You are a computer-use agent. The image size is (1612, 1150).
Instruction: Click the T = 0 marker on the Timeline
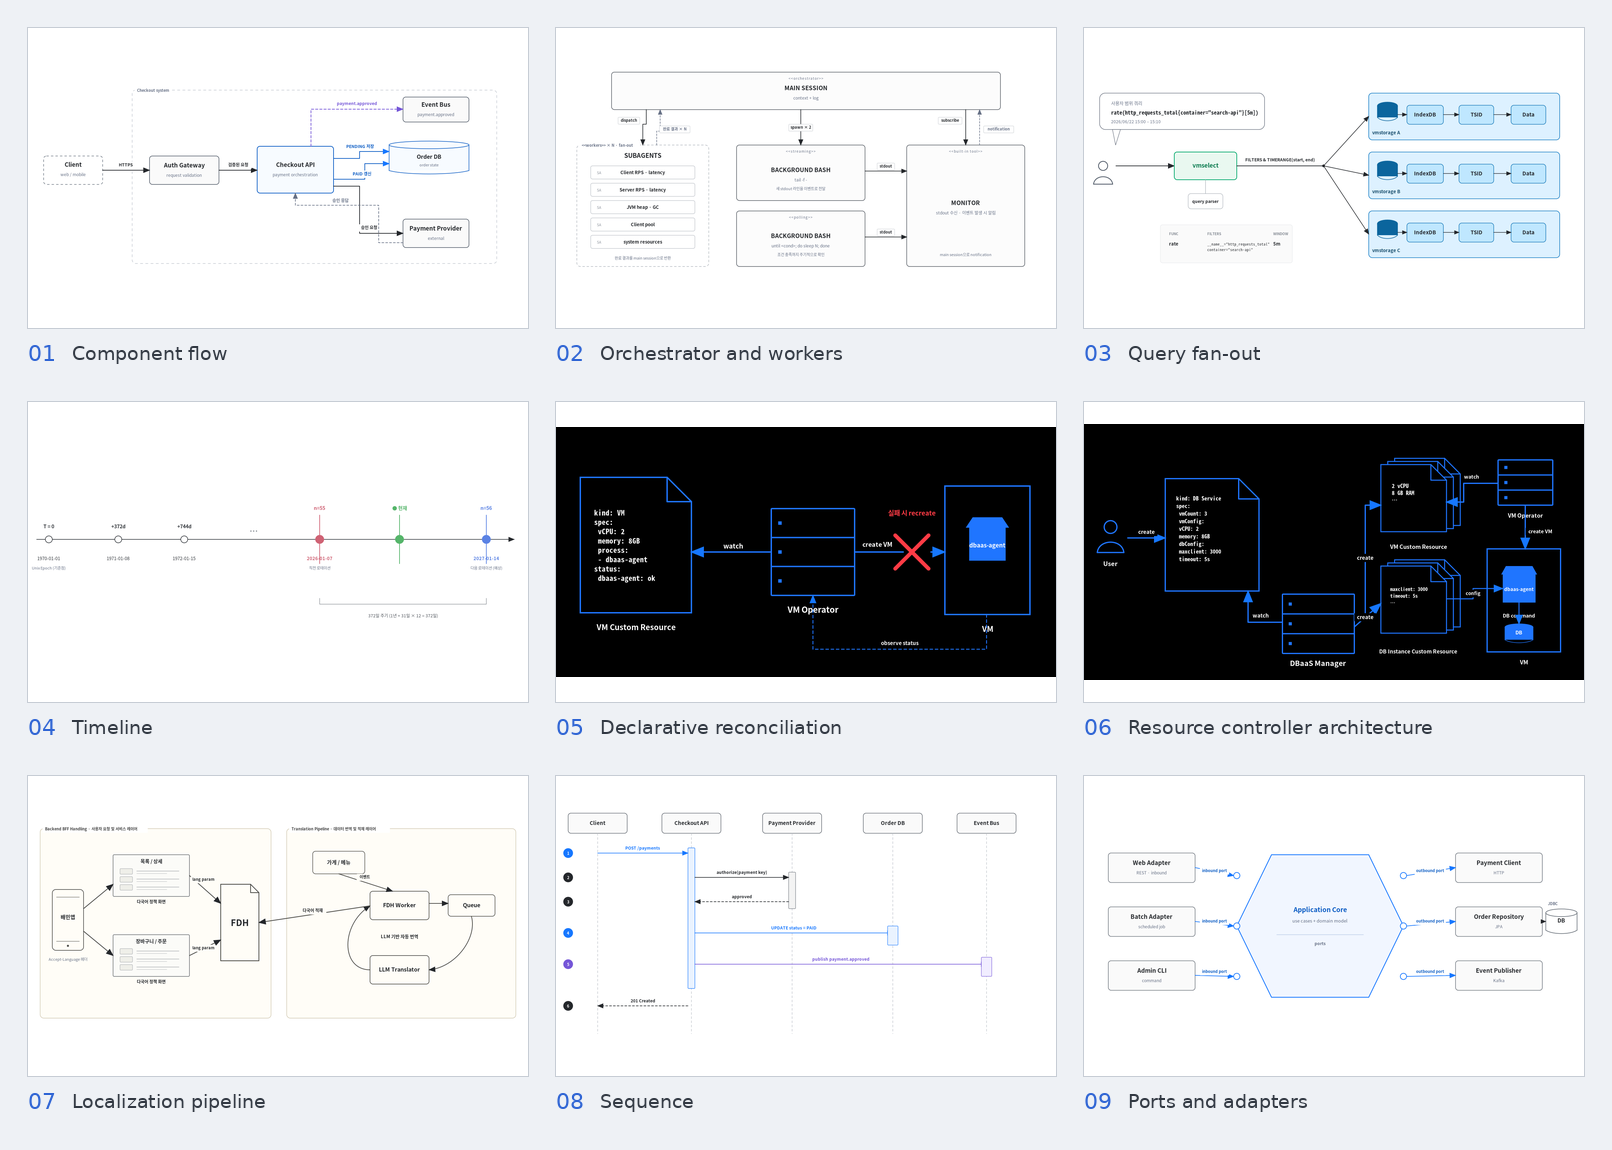(x=49, y=539)
